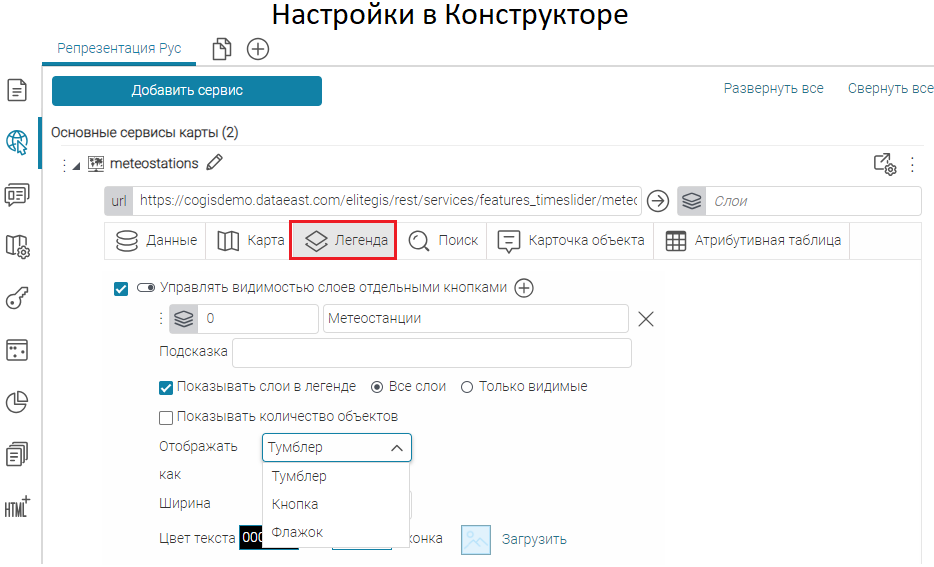Click the pie chart sidebar icon

point(17,402)
